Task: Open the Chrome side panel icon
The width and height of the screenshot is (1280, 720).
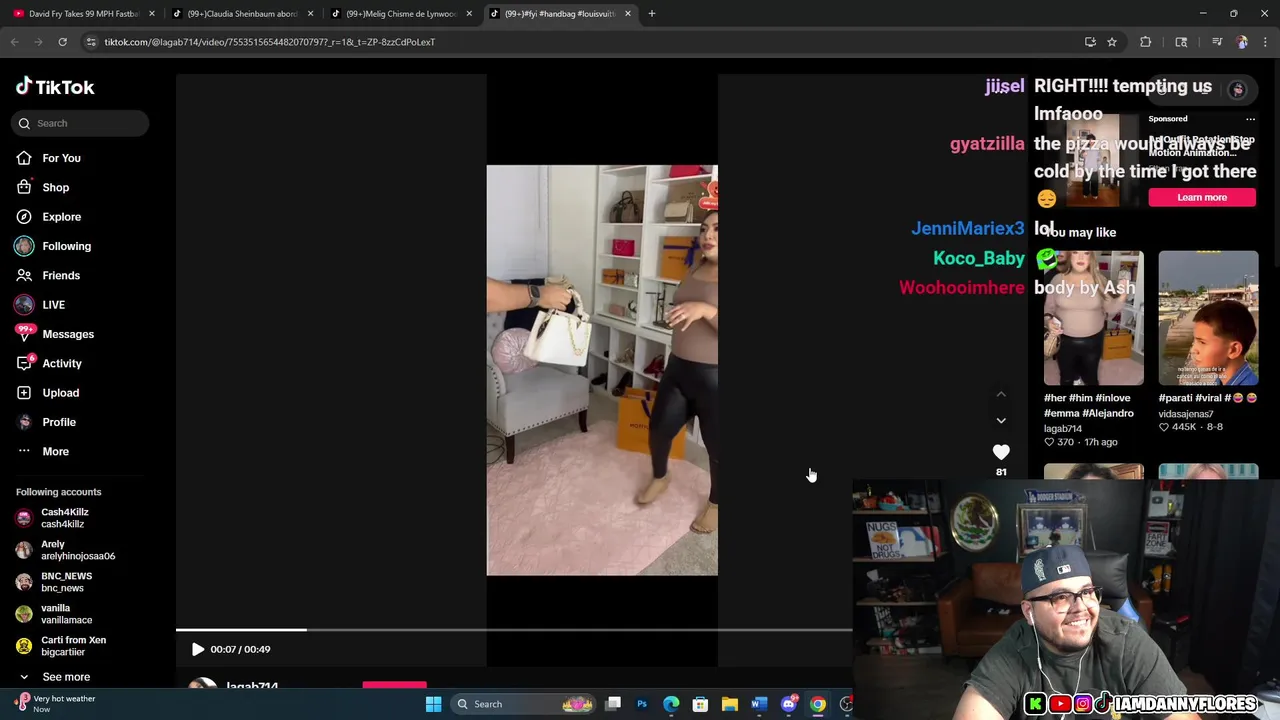Action: pyautogui.click(x=1181, y=42)
